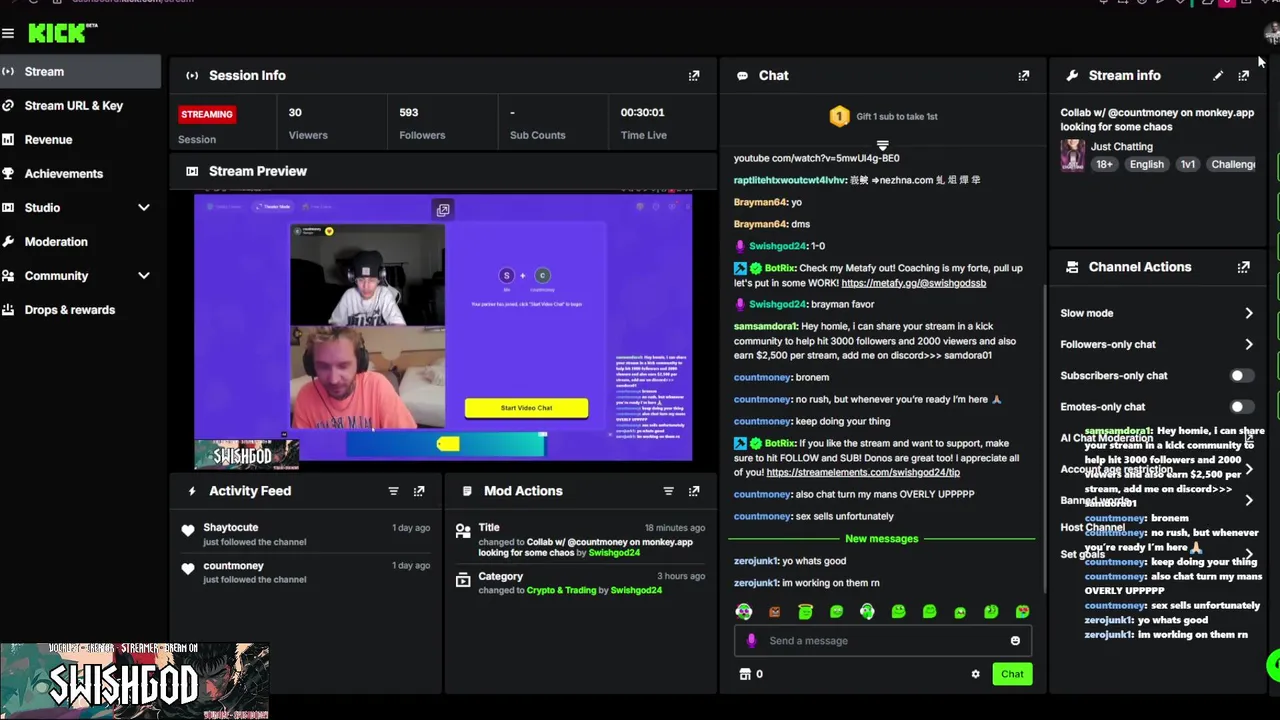Open Account age restriction arrow
The image size is (1280, 720).
(x=1249, y=469)
